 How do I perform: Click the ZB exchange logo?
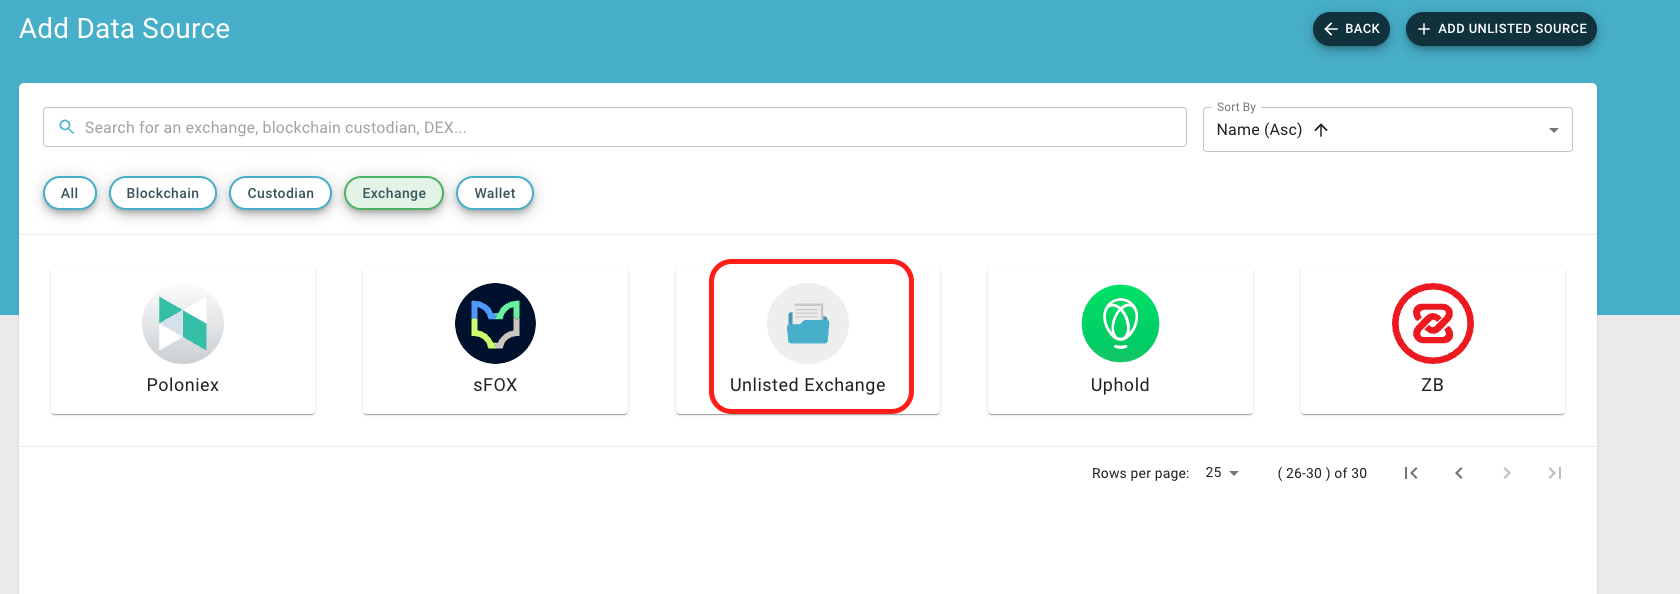click(1433, 324)
